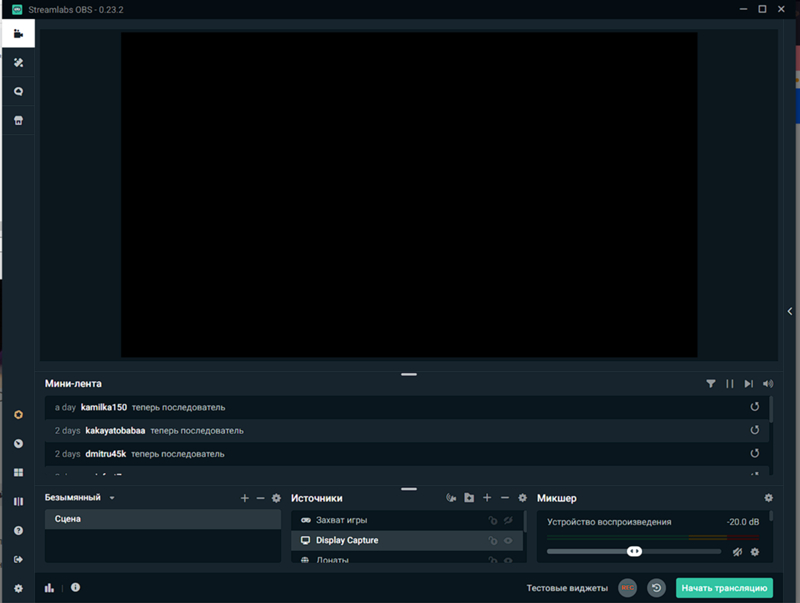800x603 pixels.
Task: Toggle the replay buffer button
Action: [x=657, y=588]
